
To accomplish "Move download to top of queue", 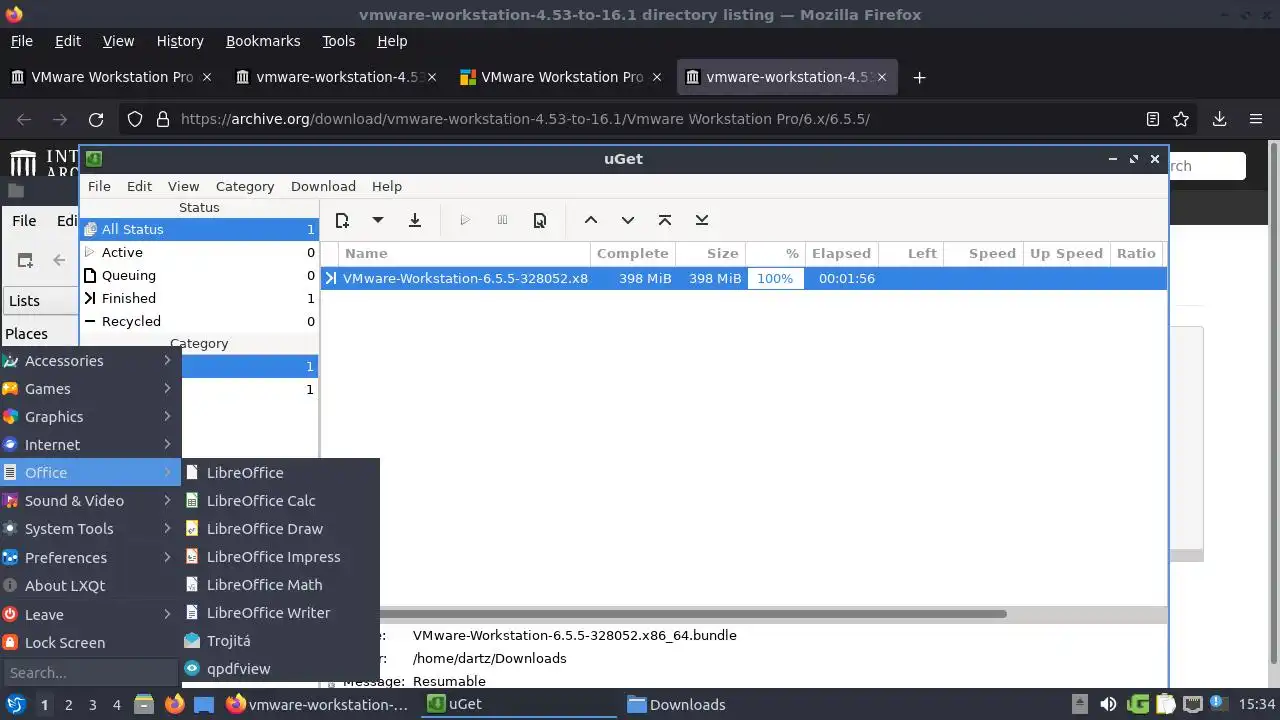I will click(x=665, y=220).
